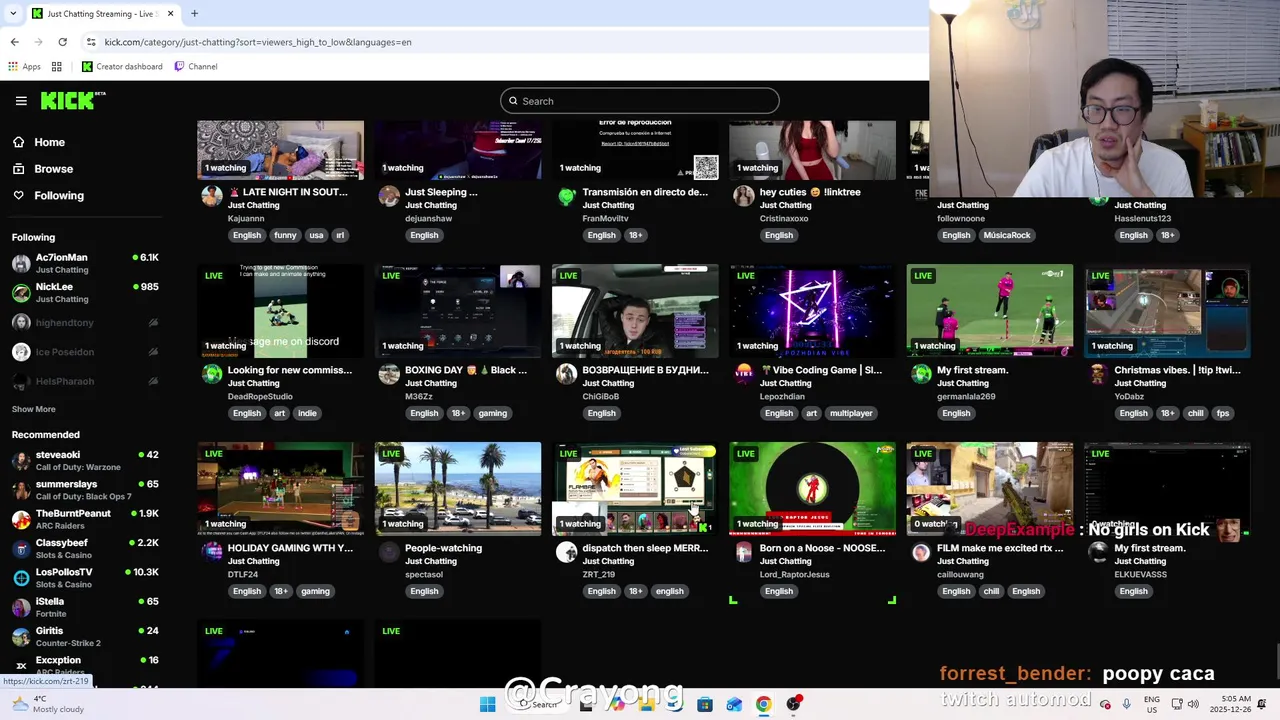Click the Kick logo
This screenshot has height=720, width=1280.
click(x=72, y=100)
